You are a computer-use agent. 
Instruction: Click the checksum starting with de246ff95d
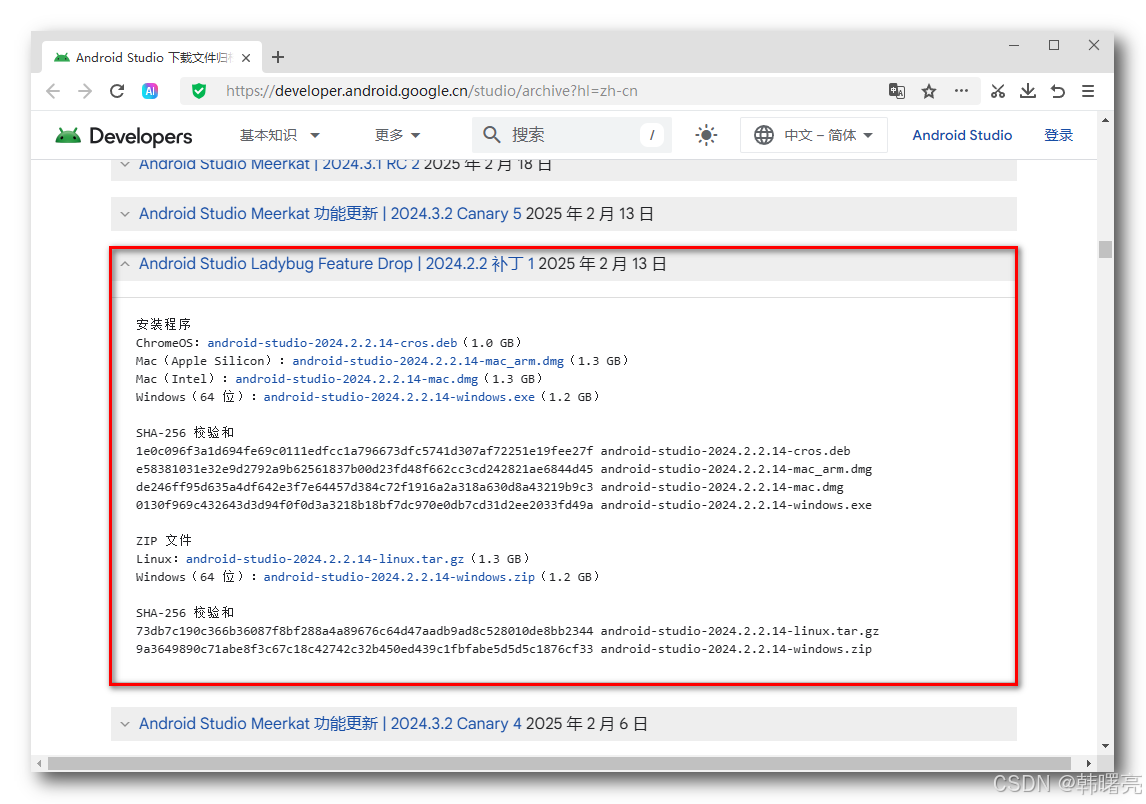click(x=364, y=487)
